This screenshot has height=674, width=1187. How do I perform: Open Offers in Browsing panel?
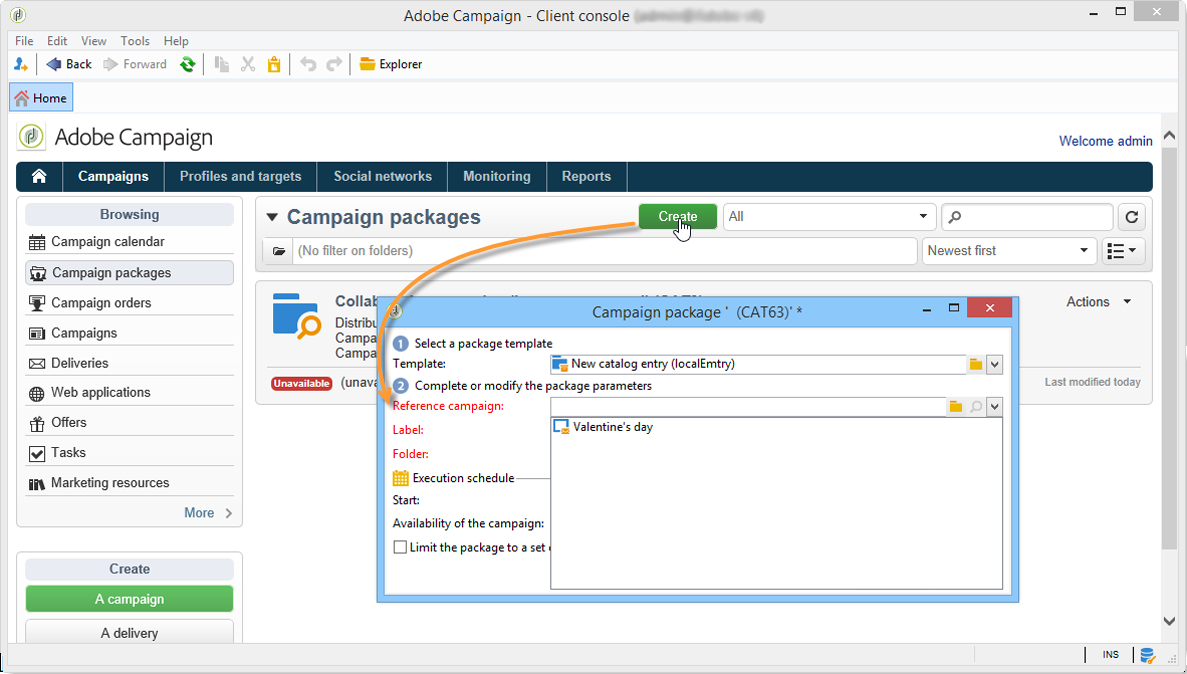[x=129, y=423]
